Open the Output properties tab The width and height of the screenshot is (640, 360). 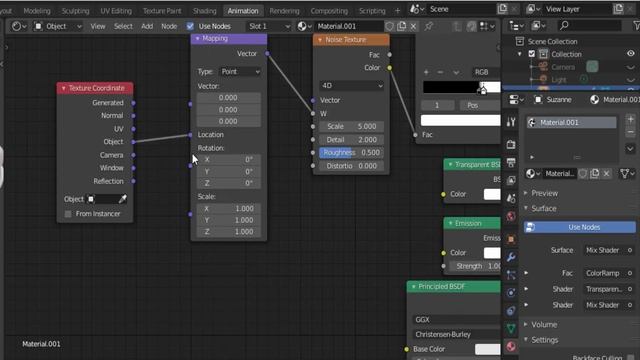(x=511, y=162)
